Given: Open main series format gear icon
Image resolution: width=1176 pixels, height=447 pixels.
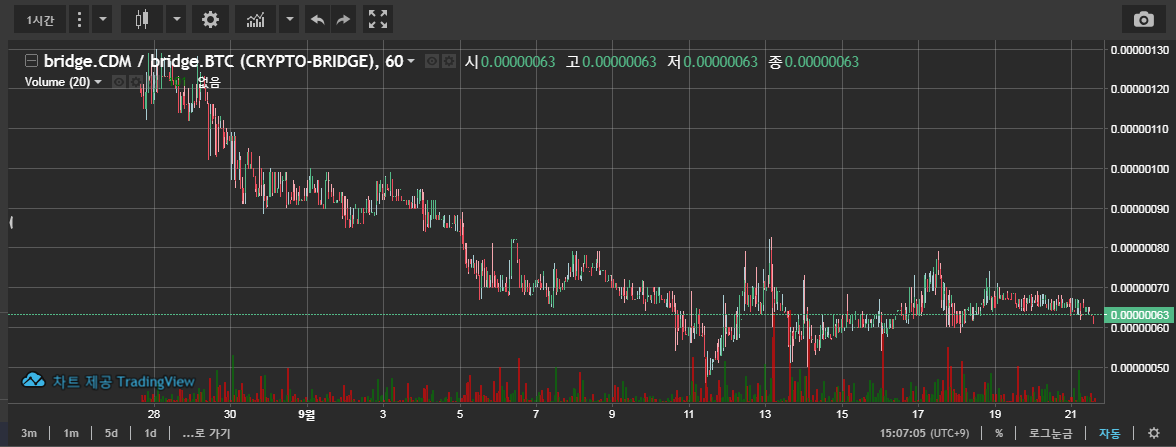Looking at the screenshot, I should coord(448,62).
